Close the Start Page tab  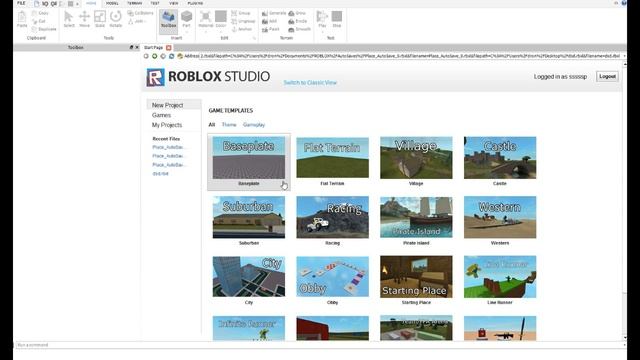pyautogui.click(x=169, y=48)
